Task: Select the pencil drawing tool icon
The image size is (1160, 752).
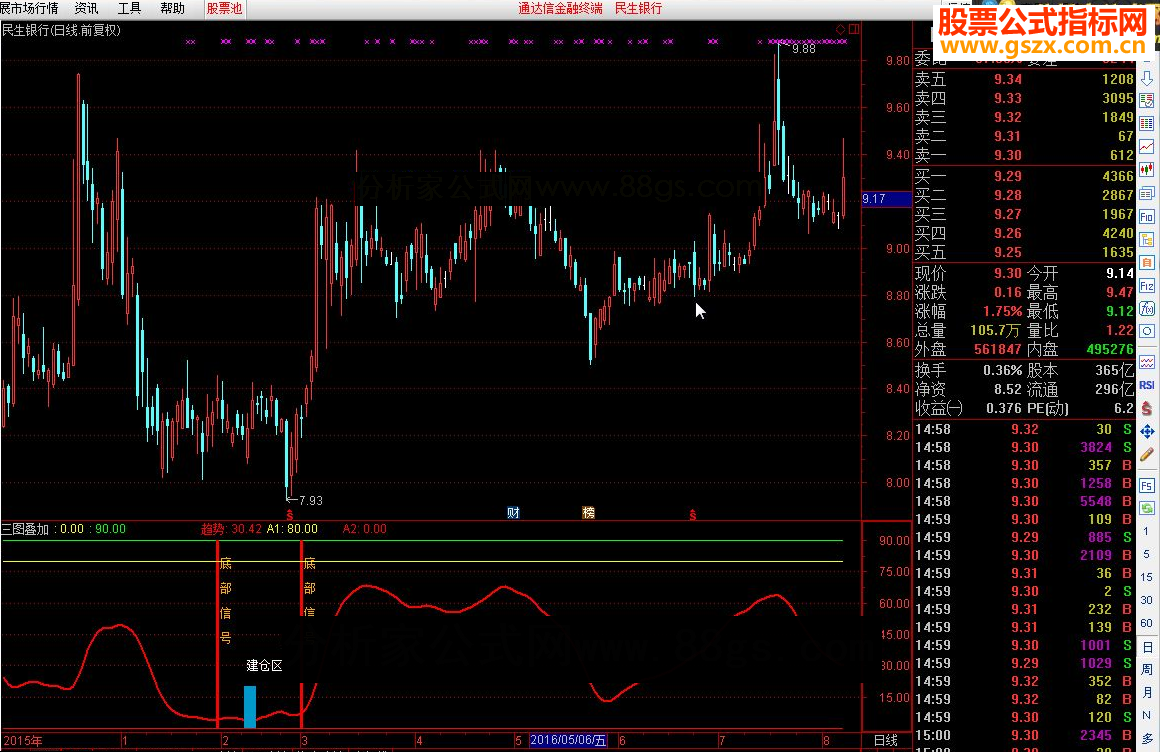Action: pyautogui.click(x=1147, y=454)
